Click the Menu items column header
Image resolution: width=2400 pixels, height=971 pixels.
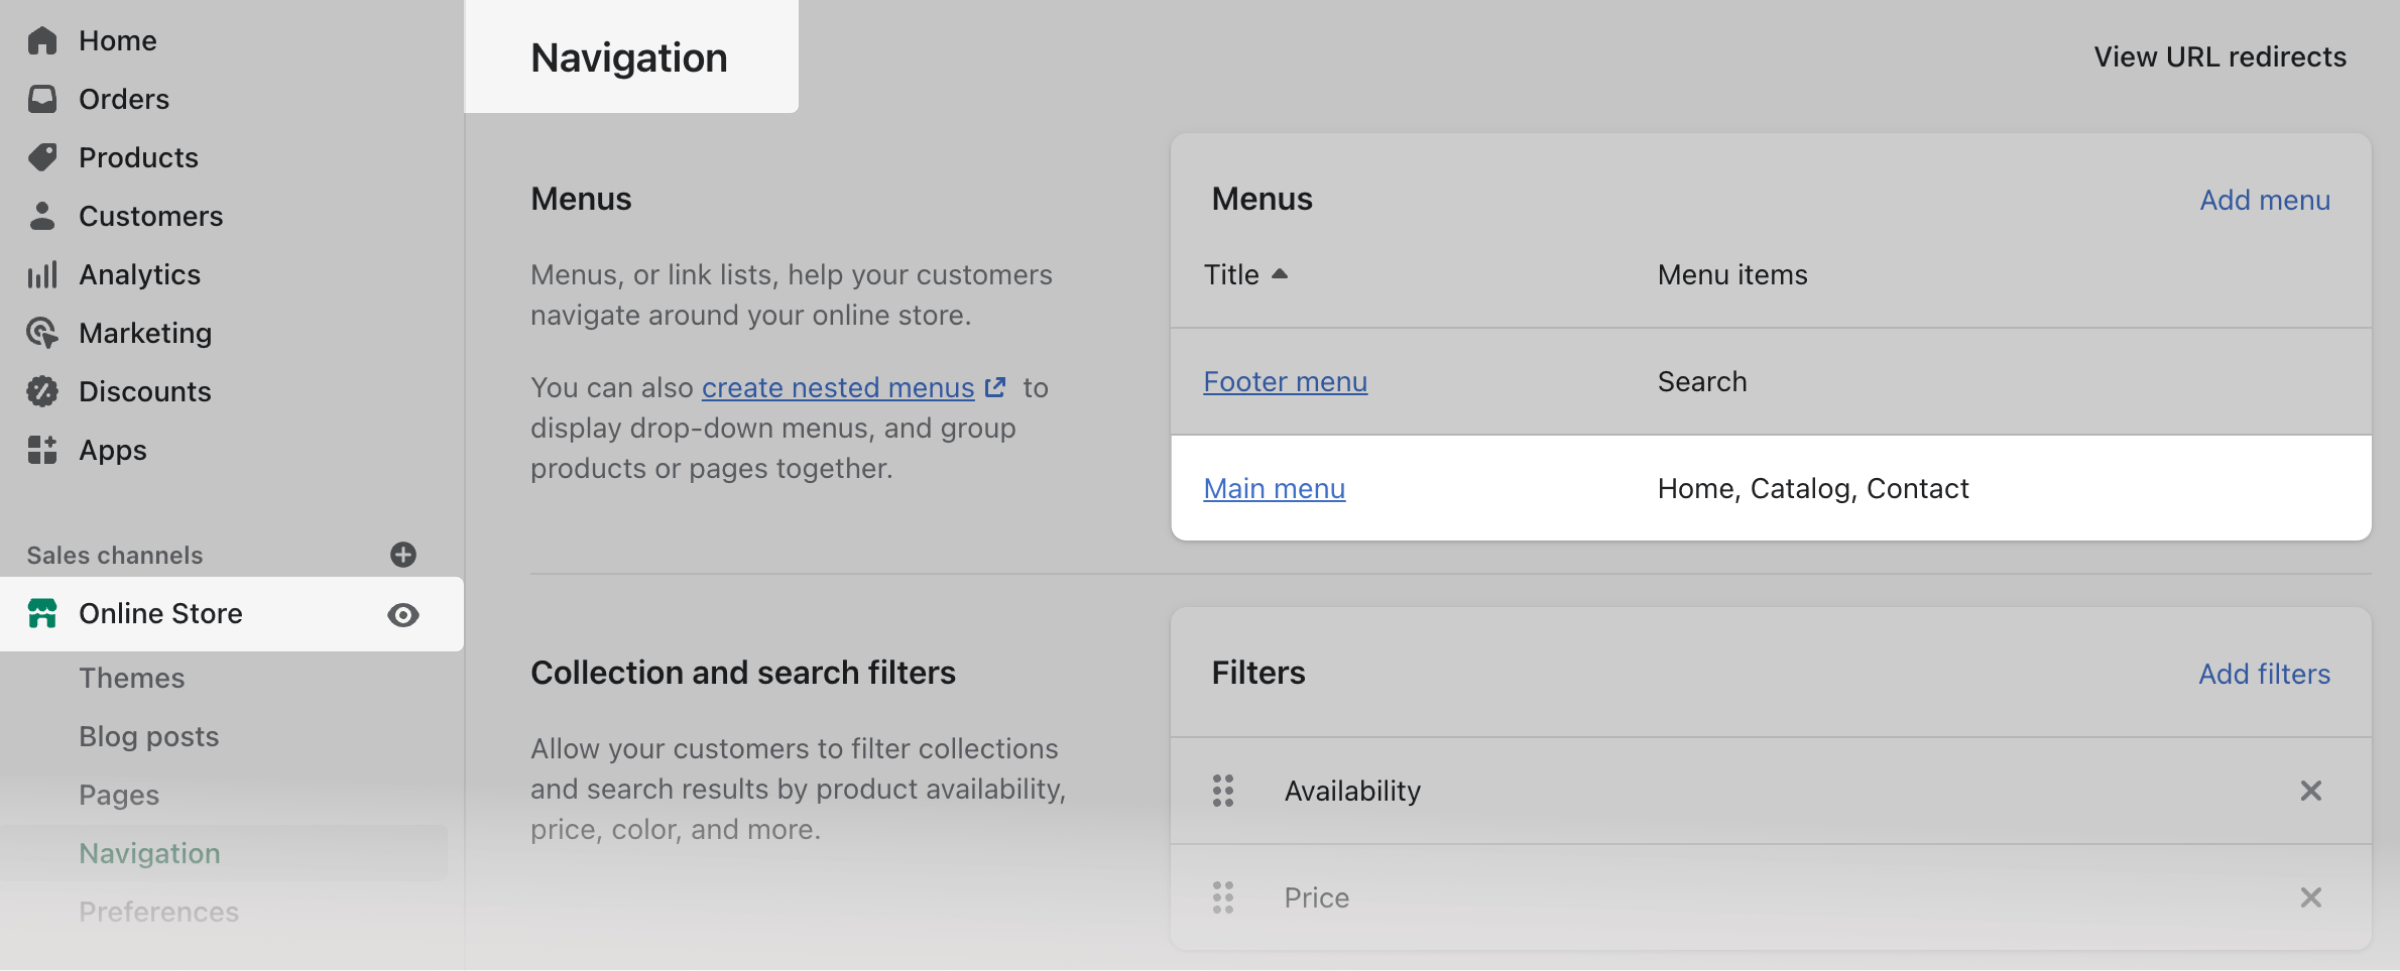1732,274
